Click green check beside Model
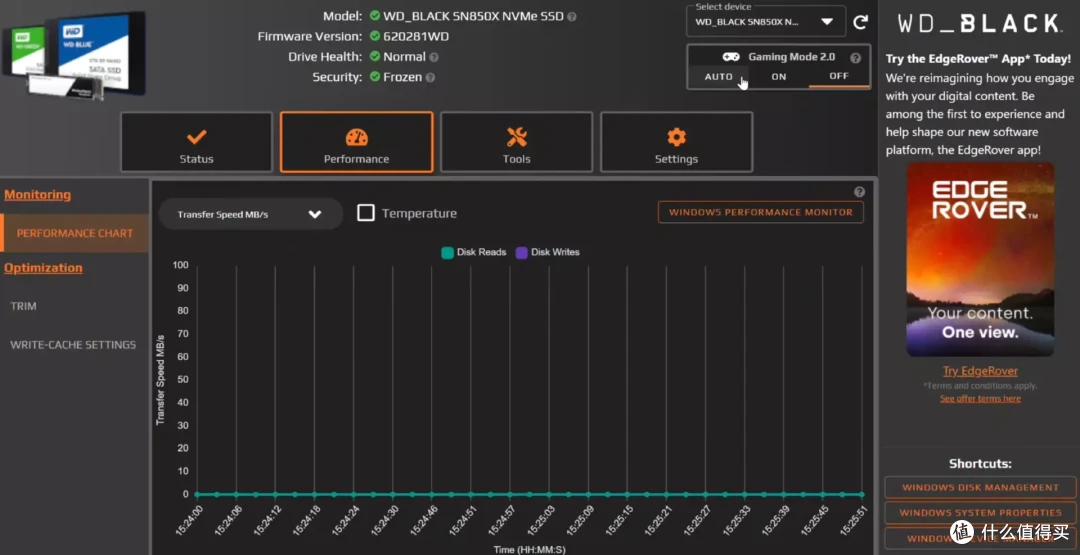 [375, 16]
